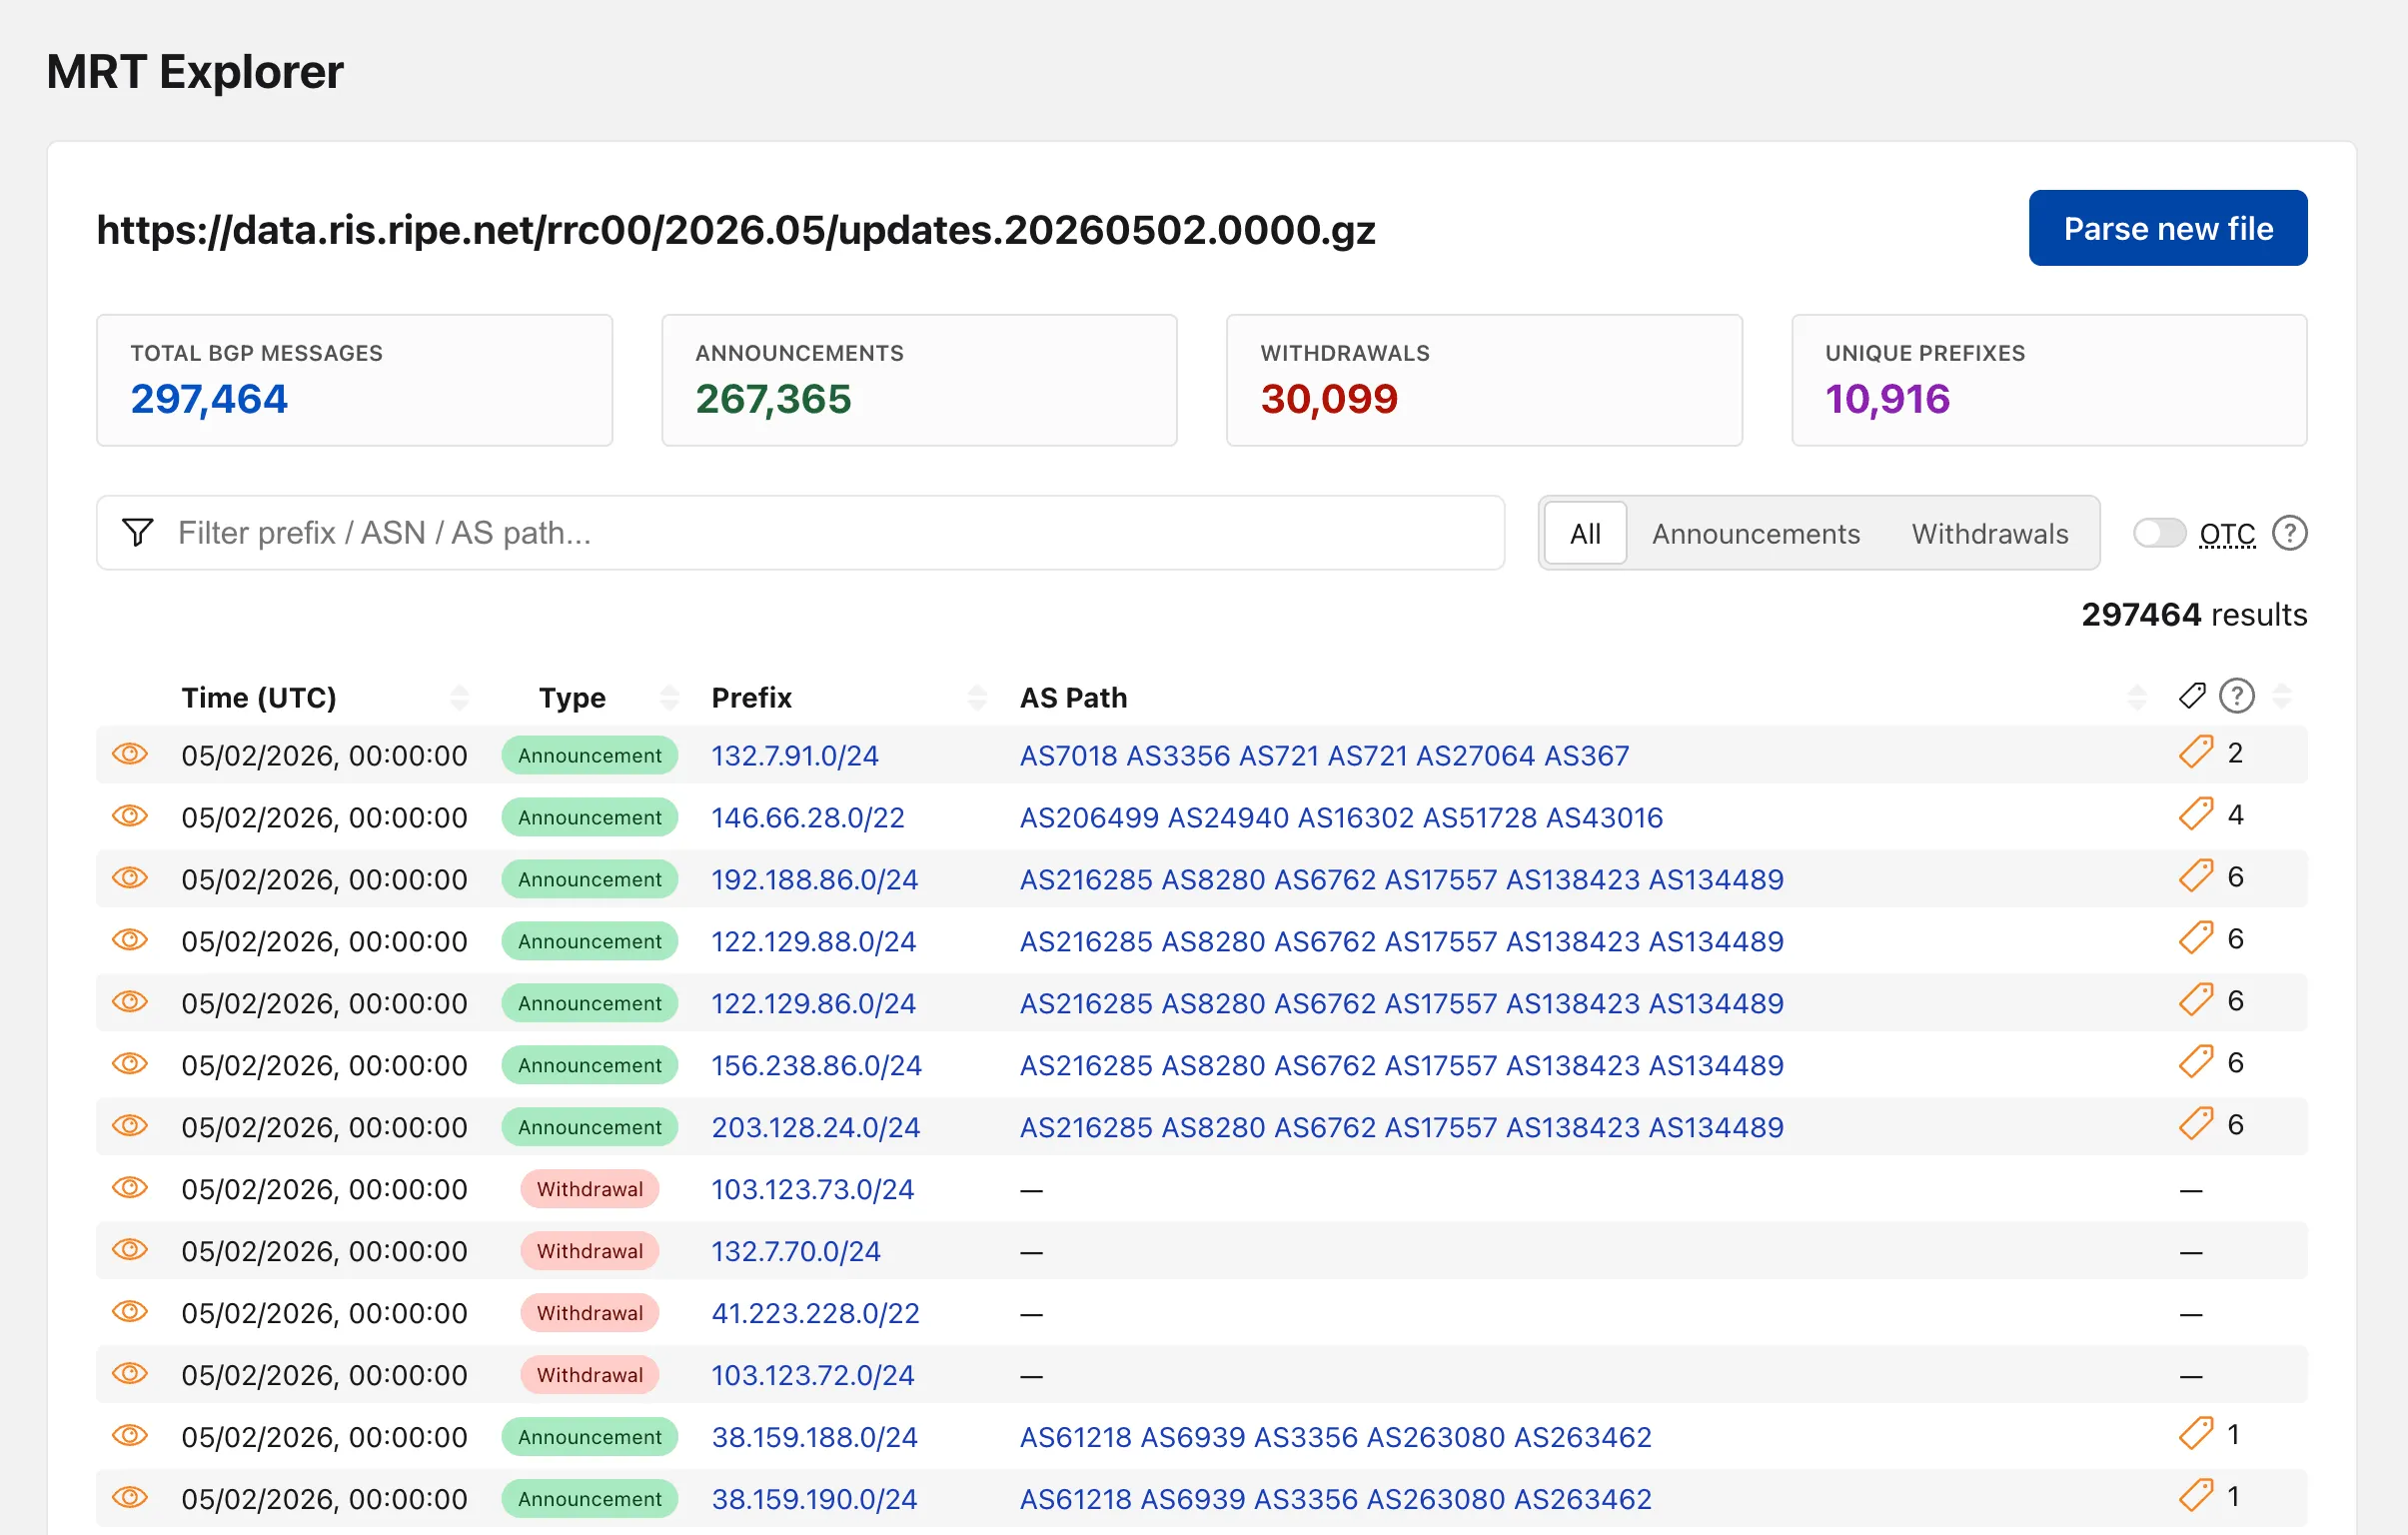This screenshot has height=1535, width=2408.
Task: Click community tag for 122.129.88.0/24 row
Action: pyautogui.click(x=2196, y=939)
